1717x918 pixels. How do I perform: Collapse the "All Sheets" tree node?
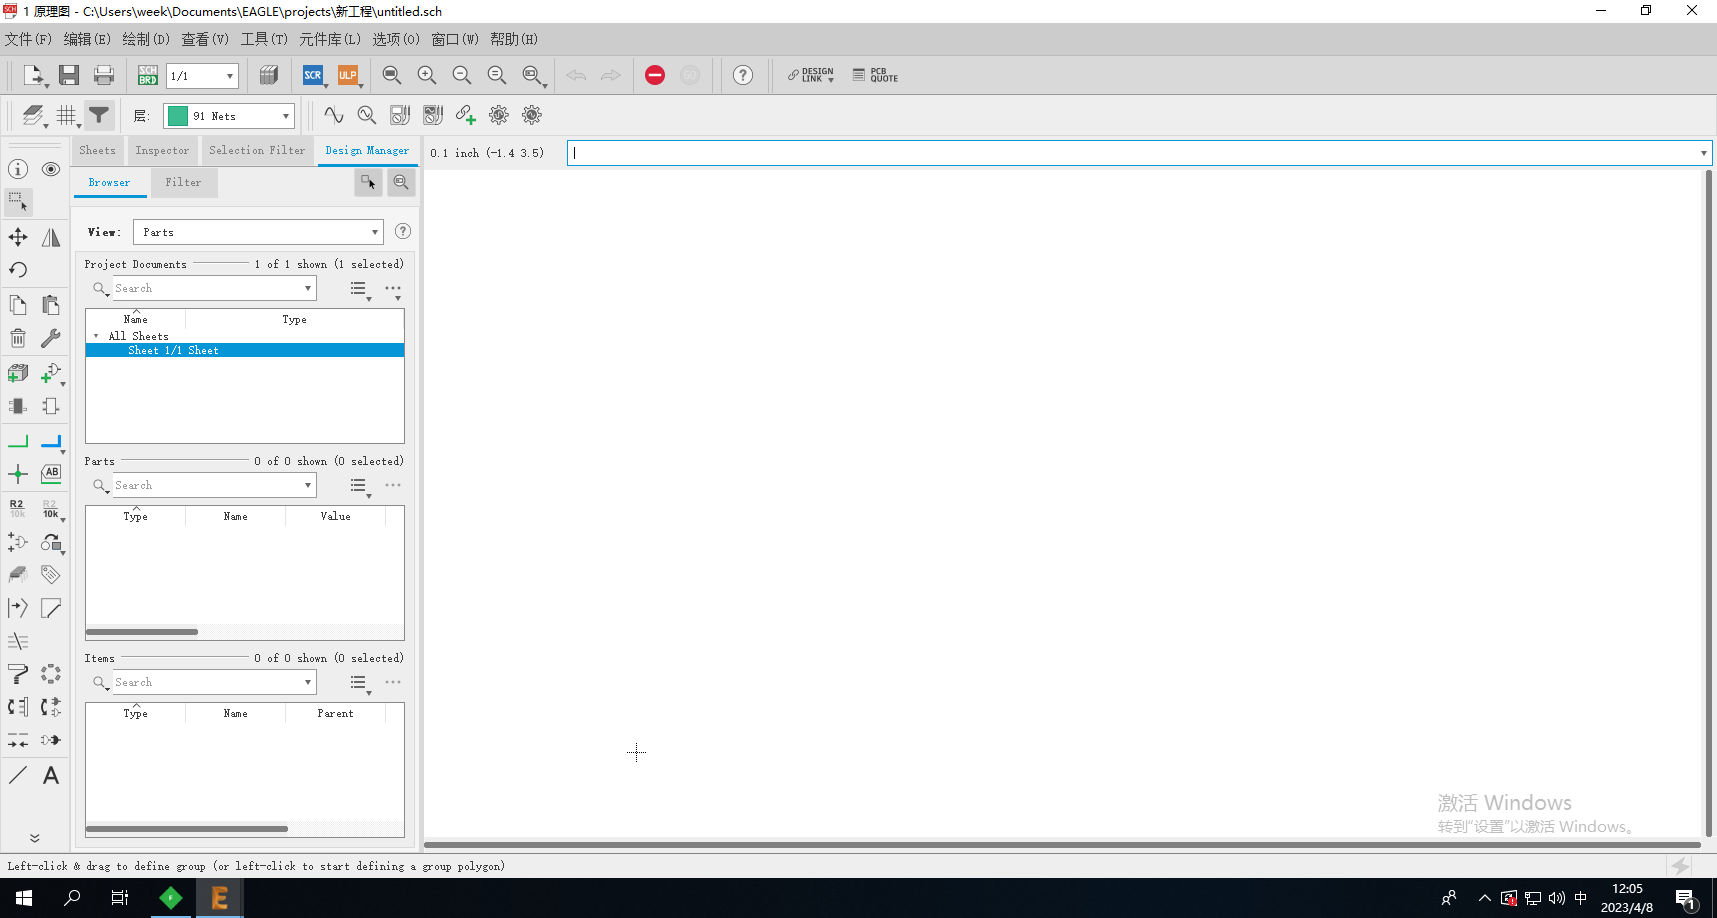tap(96, 336)
